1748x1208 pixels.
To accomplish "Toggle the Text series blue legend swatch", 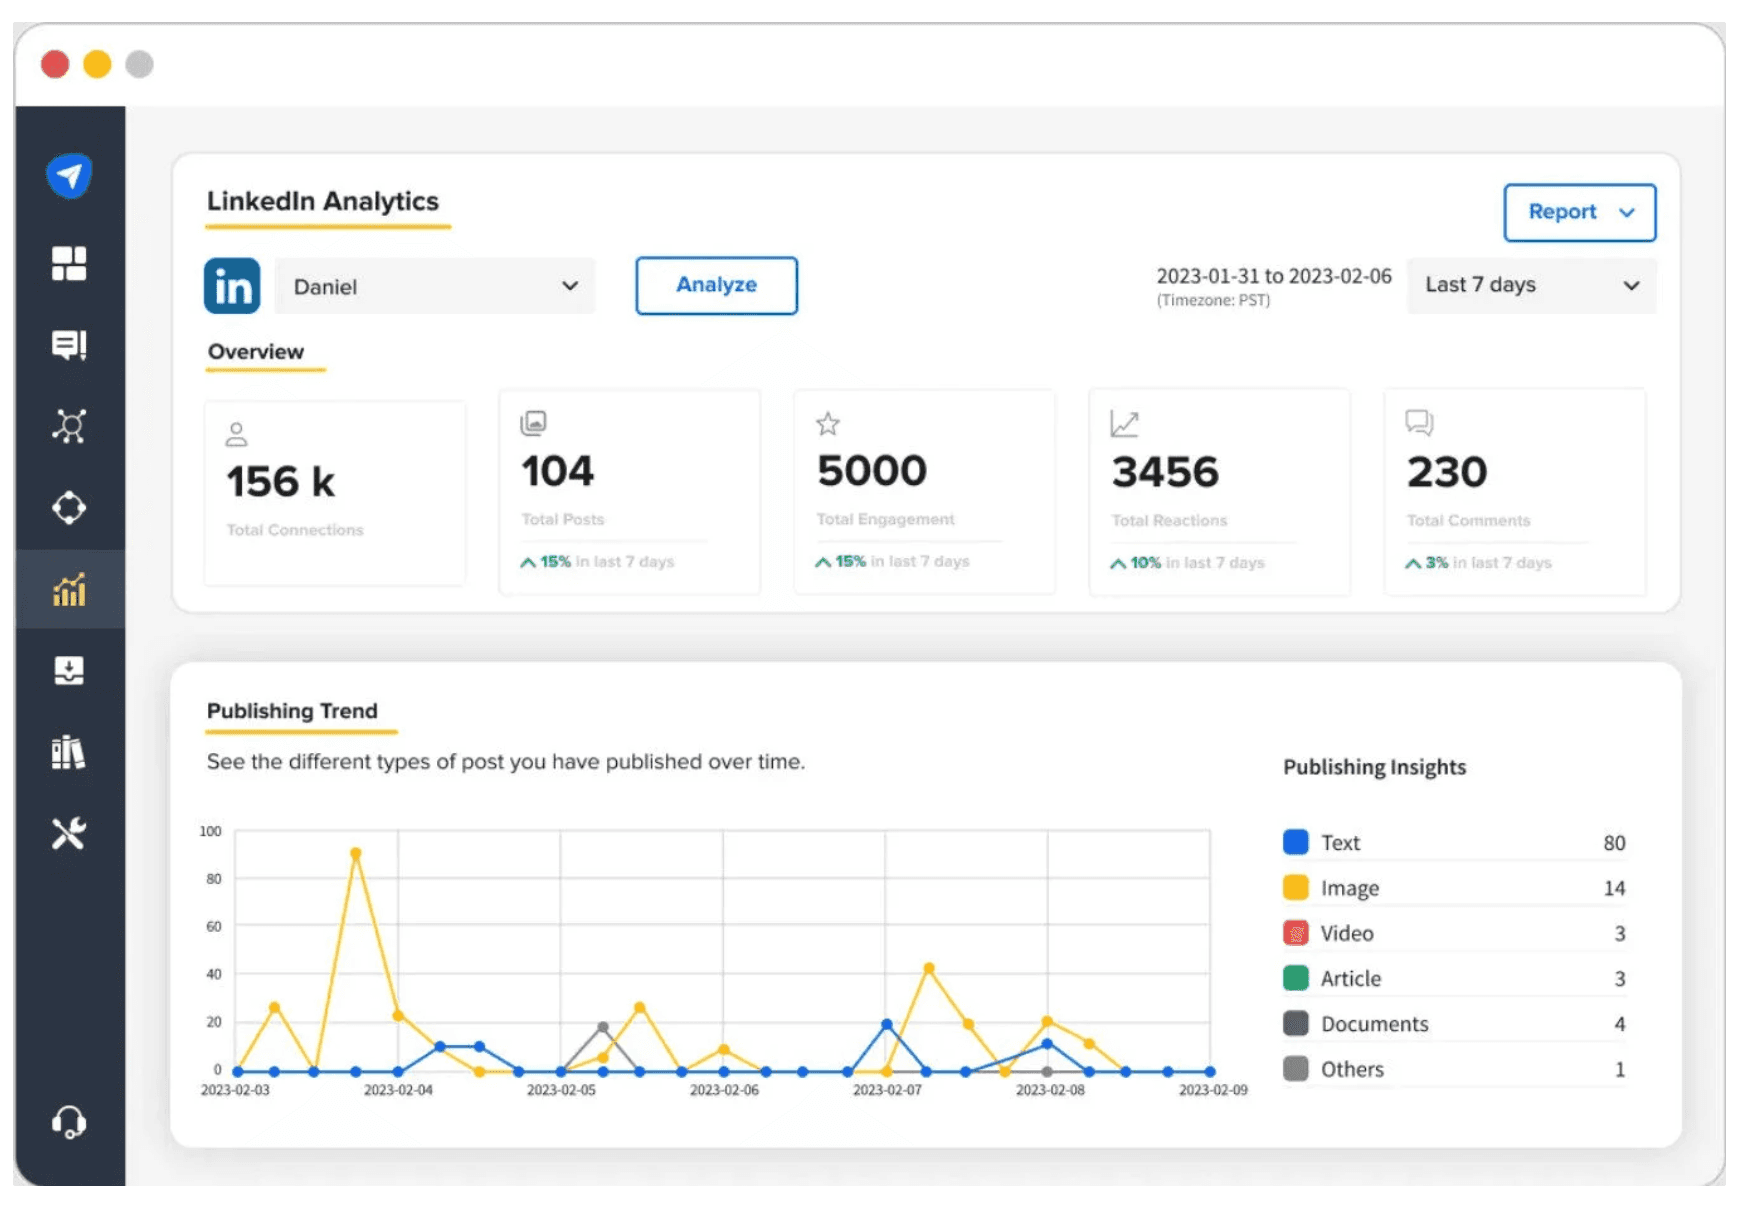I will [1295, 842].
